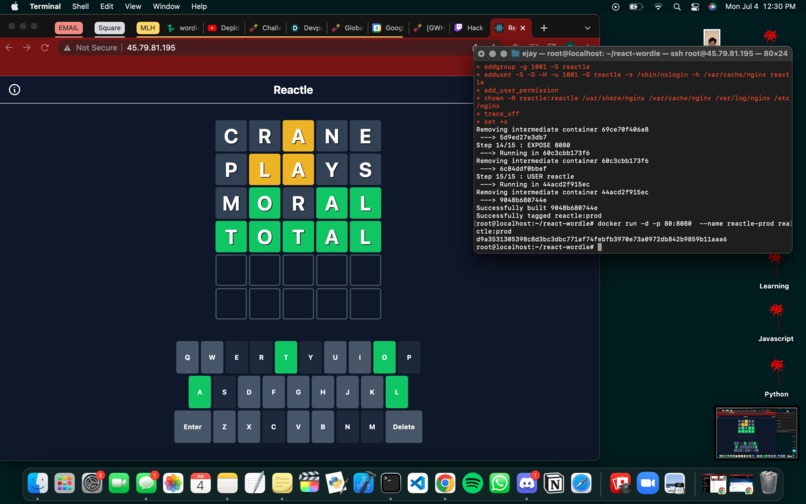Click the Not Secure site warning
The image size is (806, 504).
coord(90,47)
